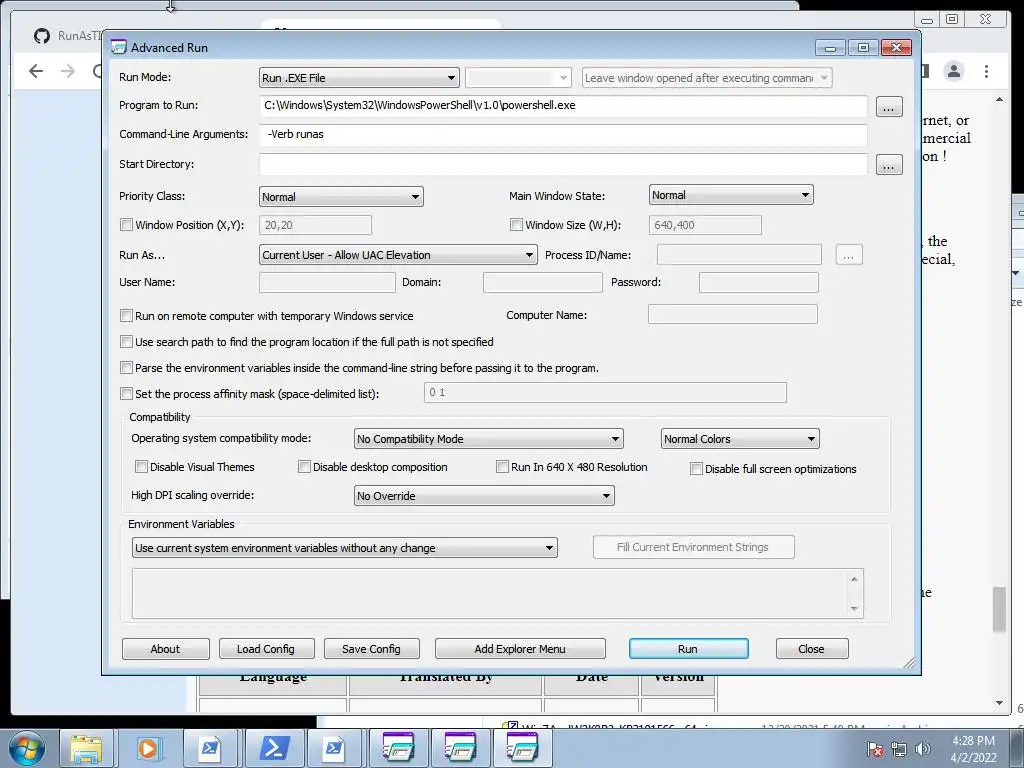Click the Save Config button

371,649
